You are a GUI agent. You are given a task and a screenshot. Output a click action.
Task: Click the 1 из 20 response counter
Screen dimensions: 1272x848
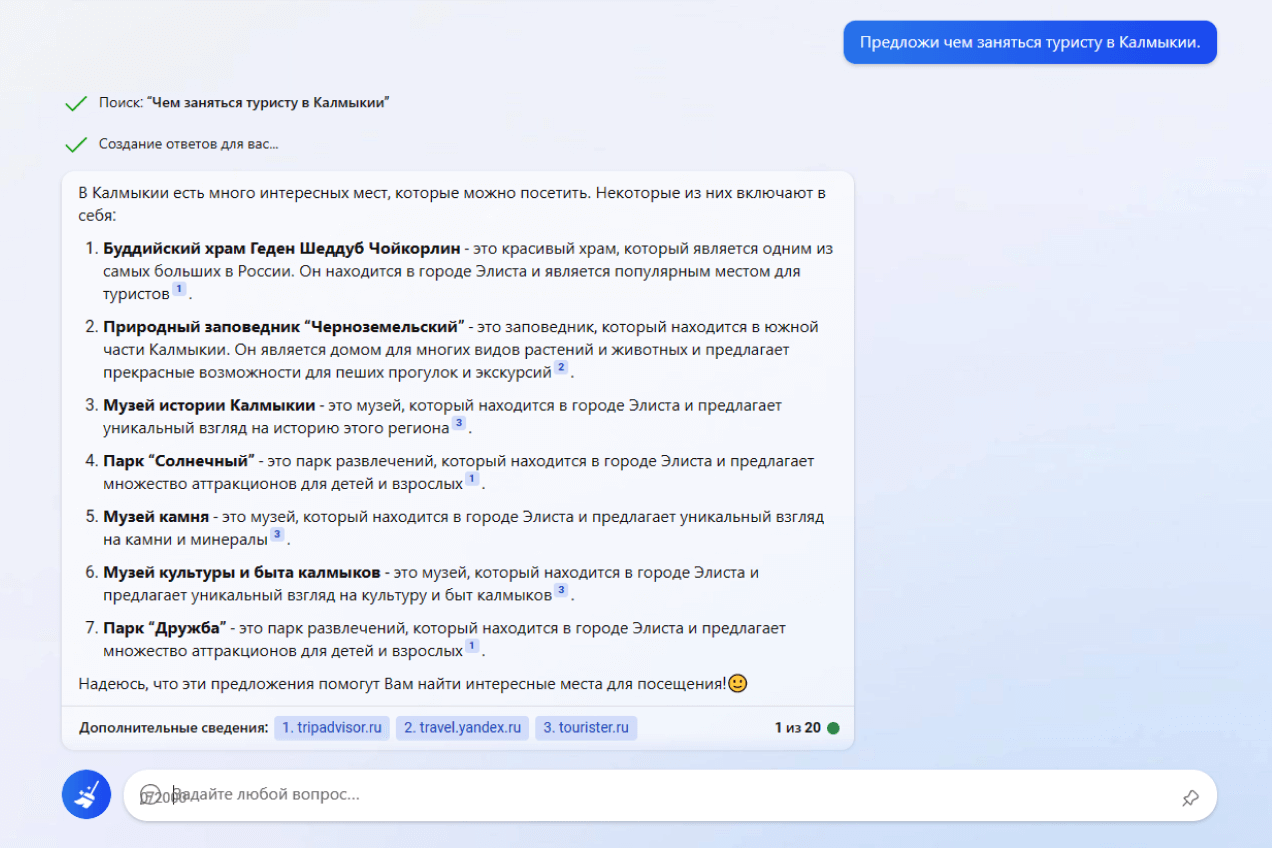[x=797, y=728]
